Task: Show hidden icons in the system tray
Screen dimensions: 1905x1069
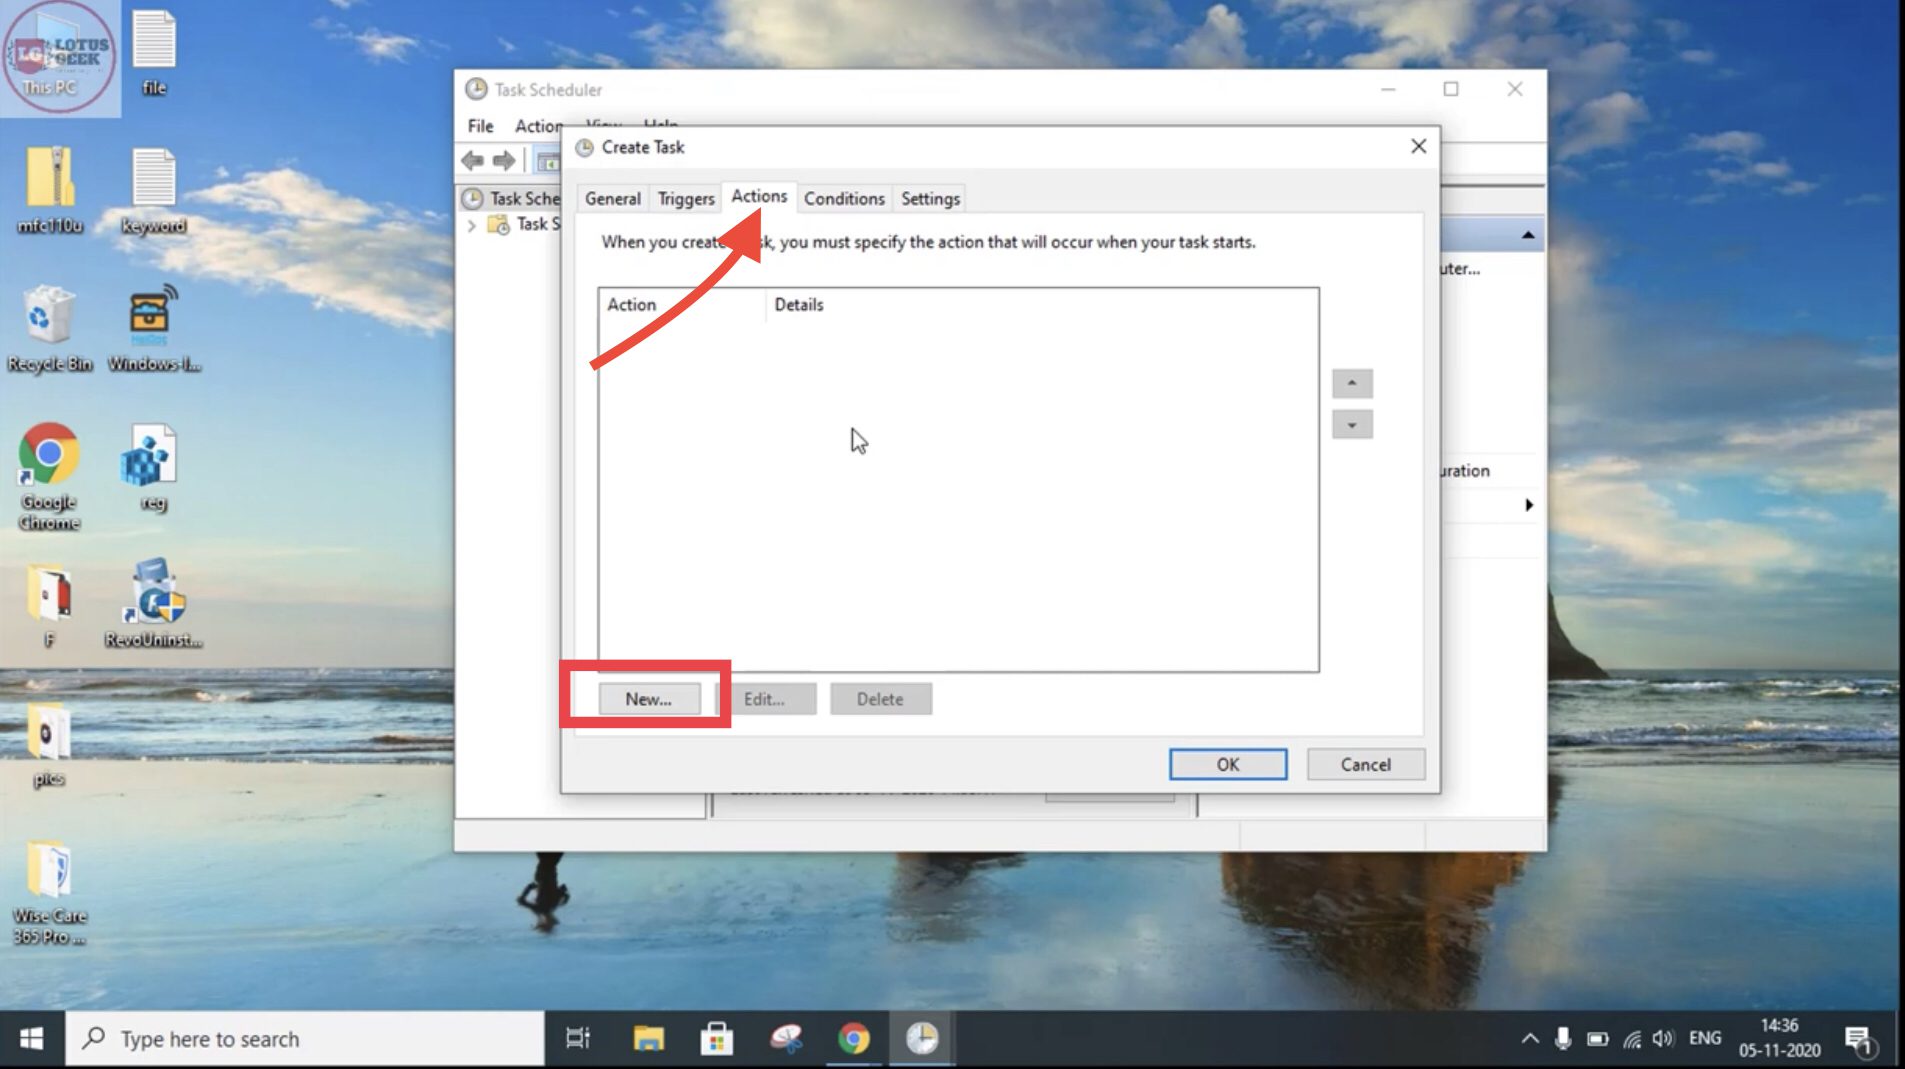Action: point(1528,1039)
